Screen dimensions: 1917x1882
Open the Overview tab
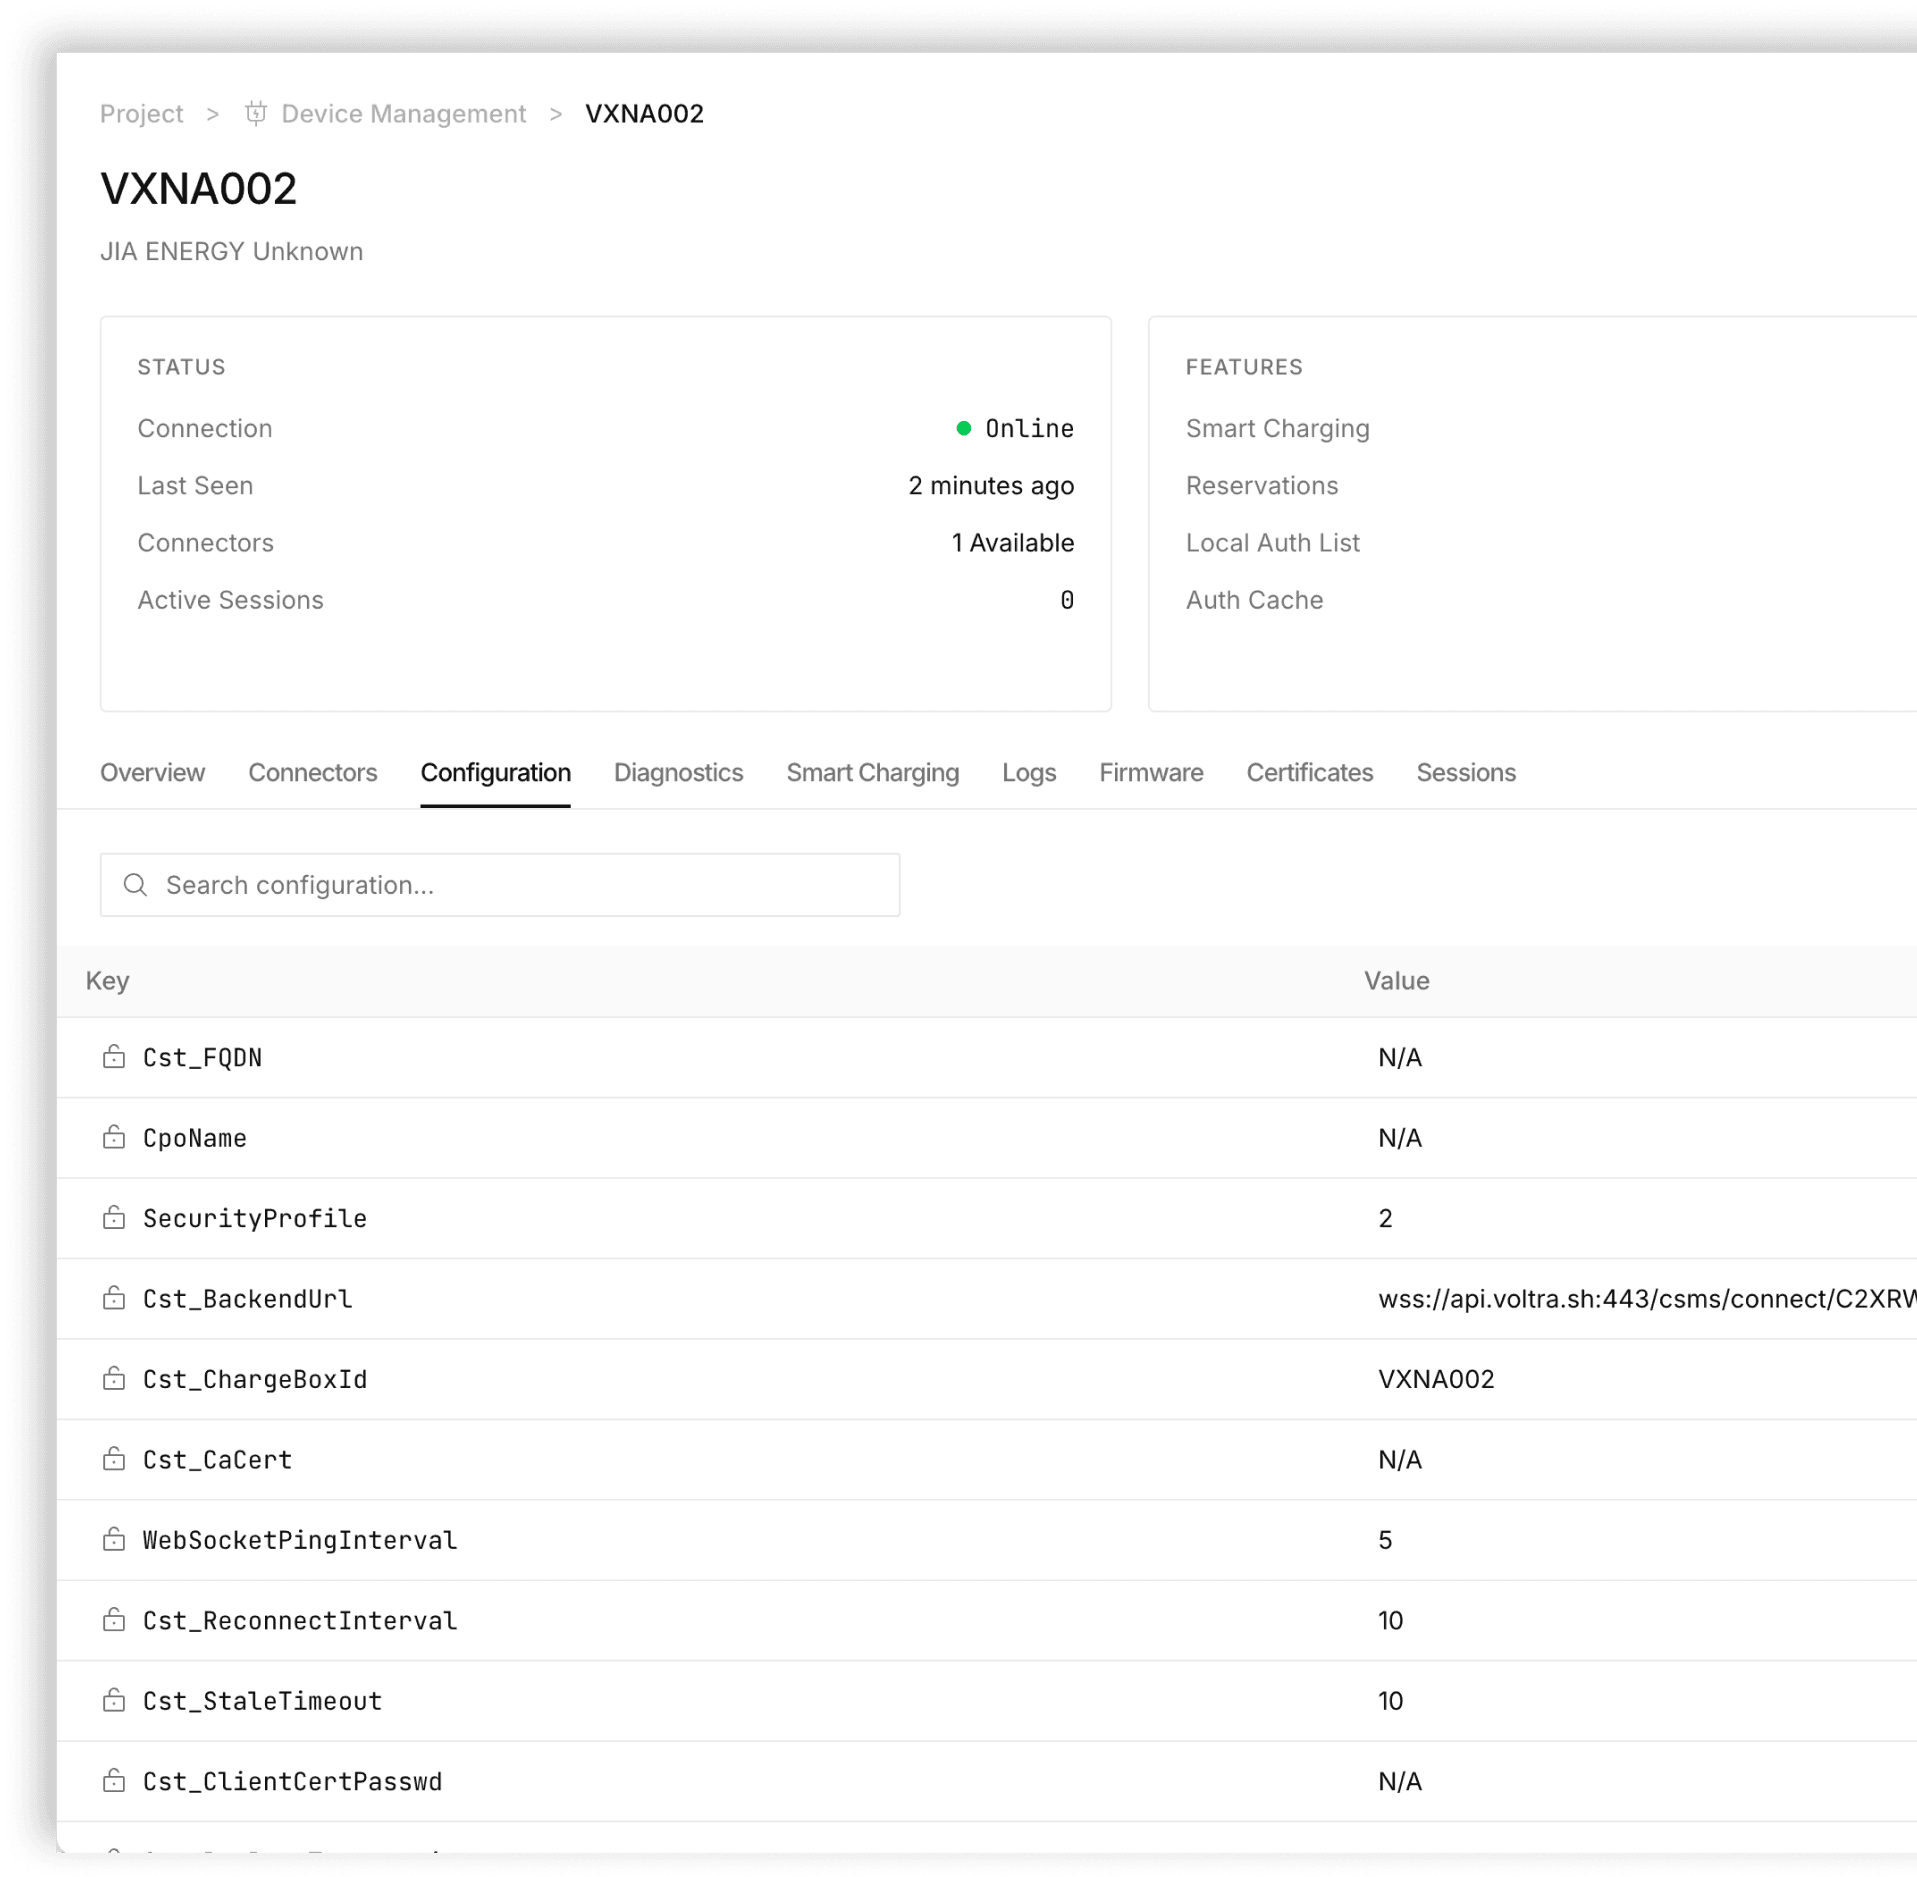click(x=152, y=773)
